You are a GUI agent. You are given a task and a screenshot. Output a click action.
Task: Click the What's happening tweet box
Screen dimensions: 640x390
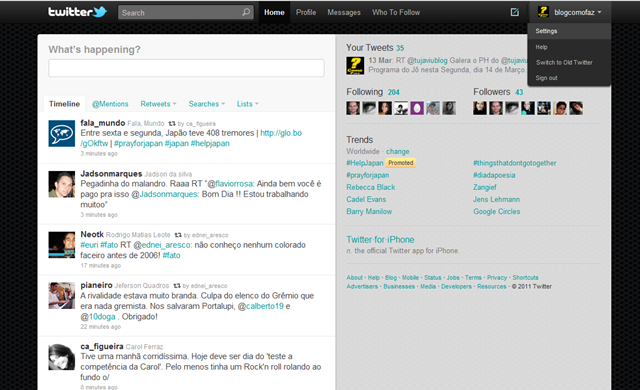(187, 68)
